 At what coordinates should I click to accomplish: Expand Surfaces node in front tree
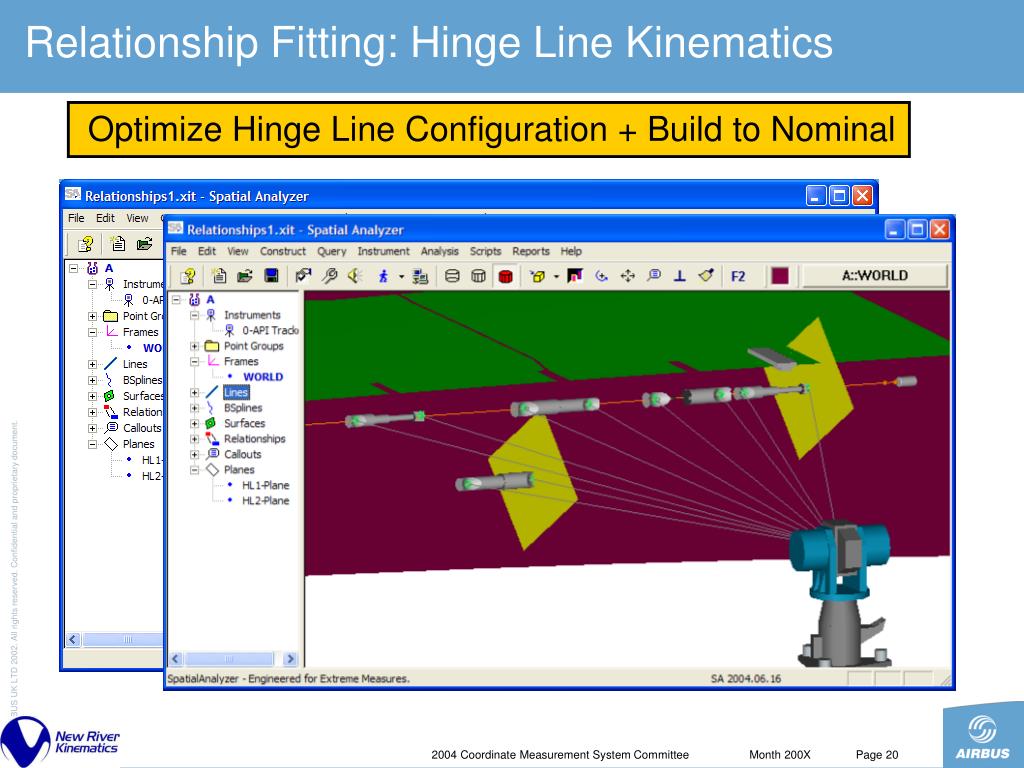pyautogui.click(x=194, y=423)
